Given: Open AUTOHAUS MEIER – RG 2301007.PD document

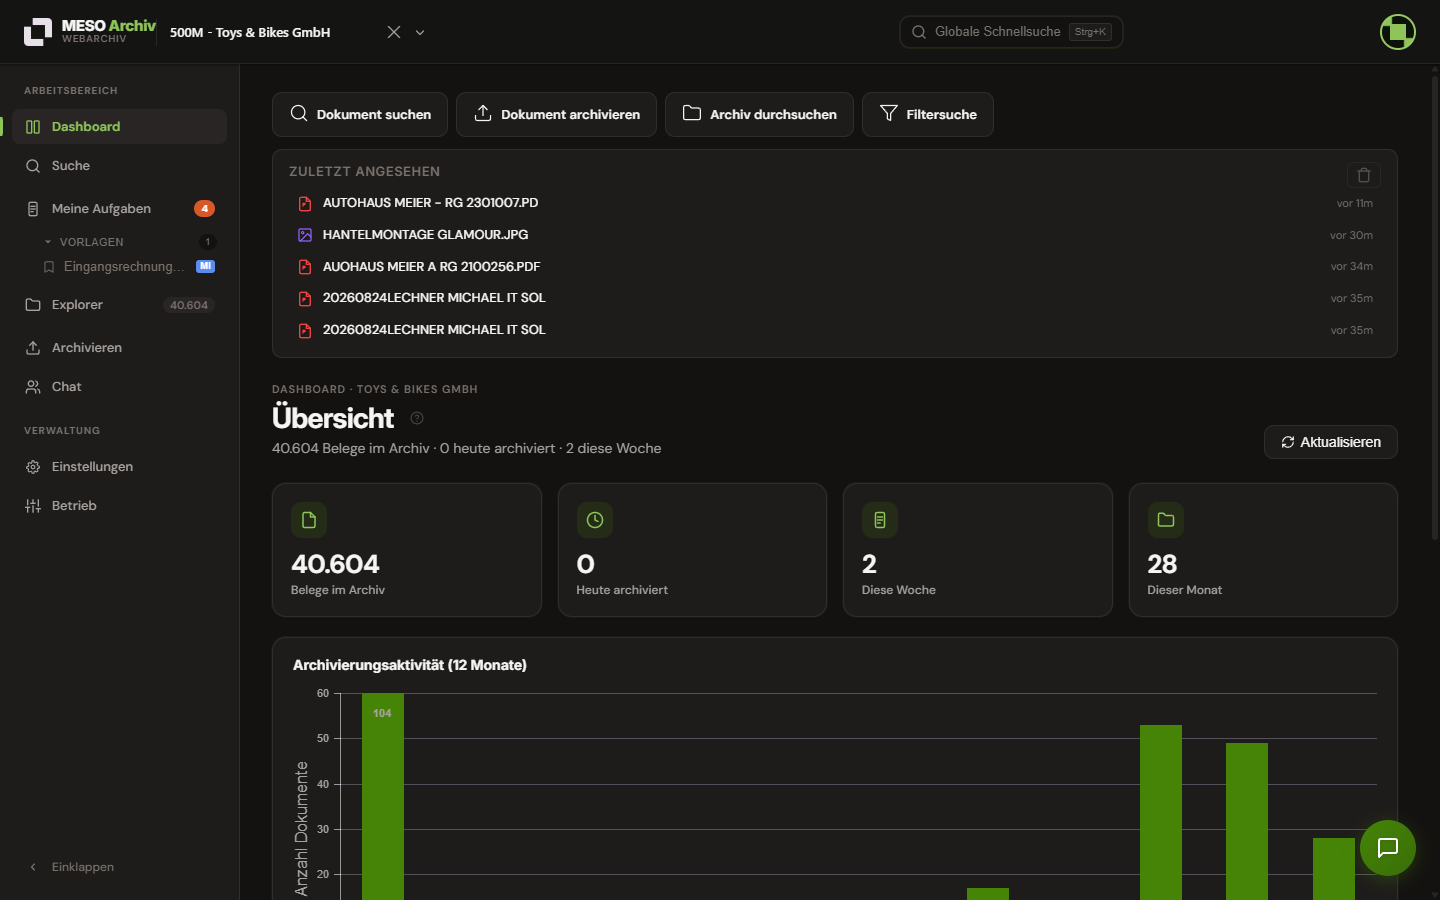Looking at the screenshot, I should 835,203.
